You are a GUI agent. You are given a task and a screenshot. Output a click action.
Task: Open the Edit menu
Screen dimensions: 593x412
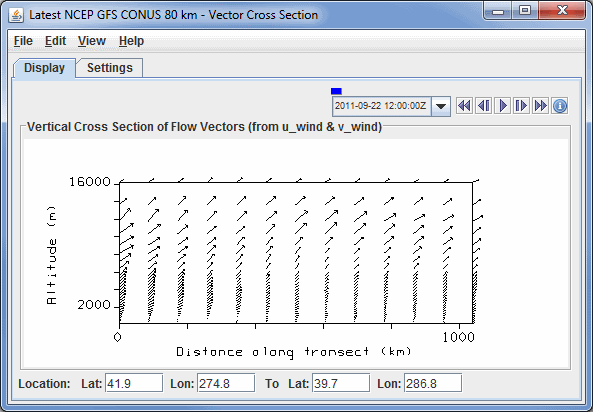tap(55, 41)
